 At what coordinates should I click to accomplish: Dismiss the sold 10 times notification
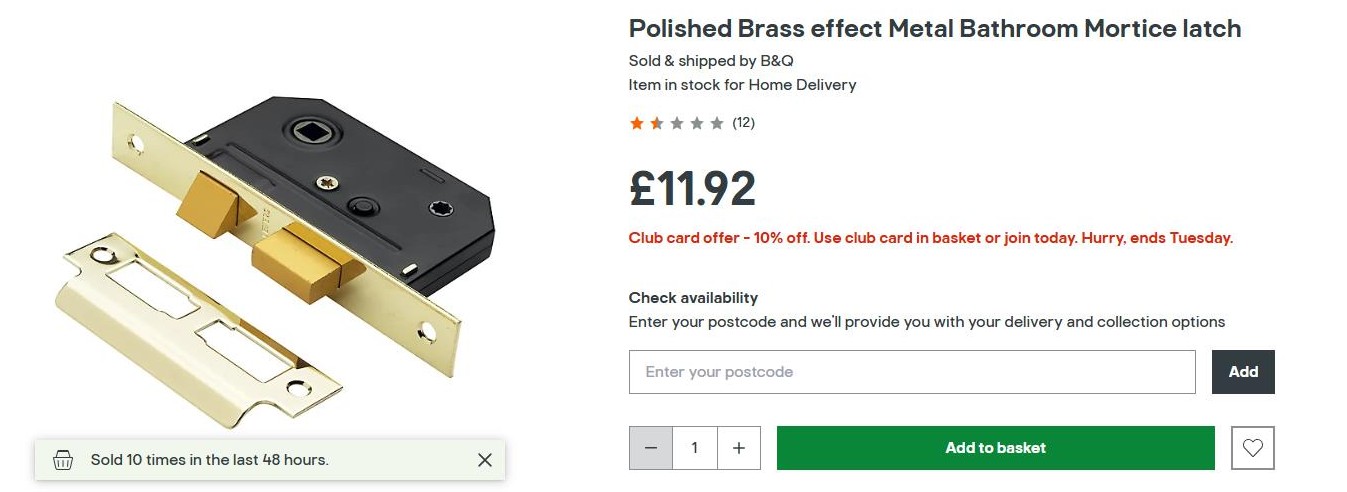click(485, 460)
